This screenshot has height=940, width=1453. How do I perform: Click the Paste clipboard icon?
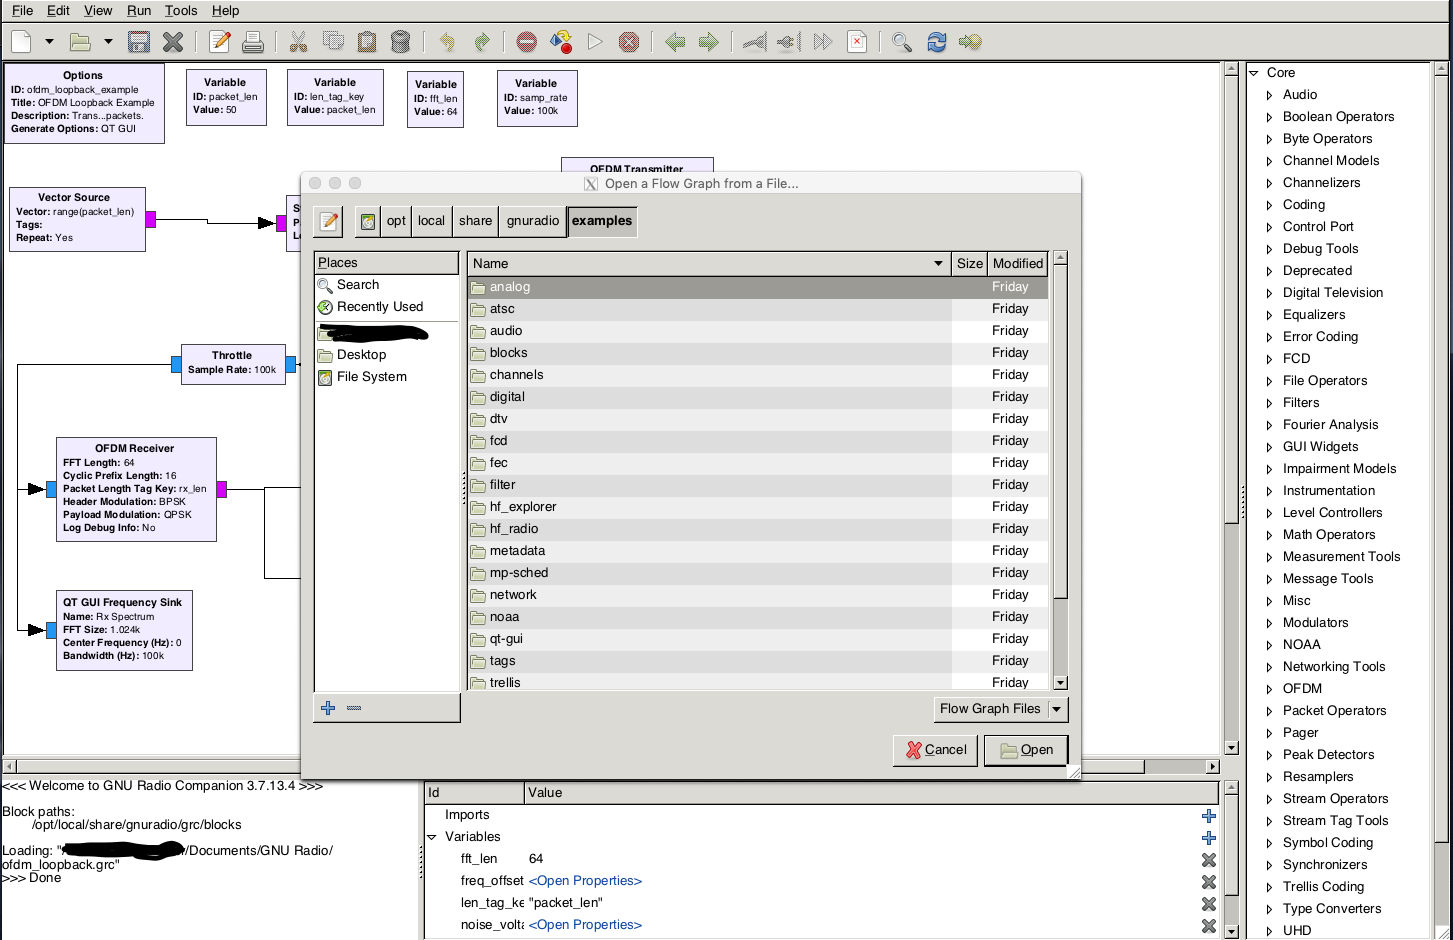(367, 42)
